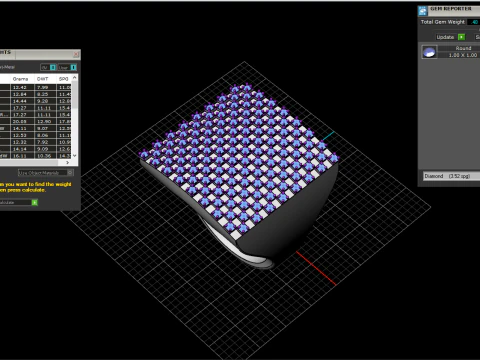
Task: Select the 14.14 grams cell
Action: click(22, 149)
